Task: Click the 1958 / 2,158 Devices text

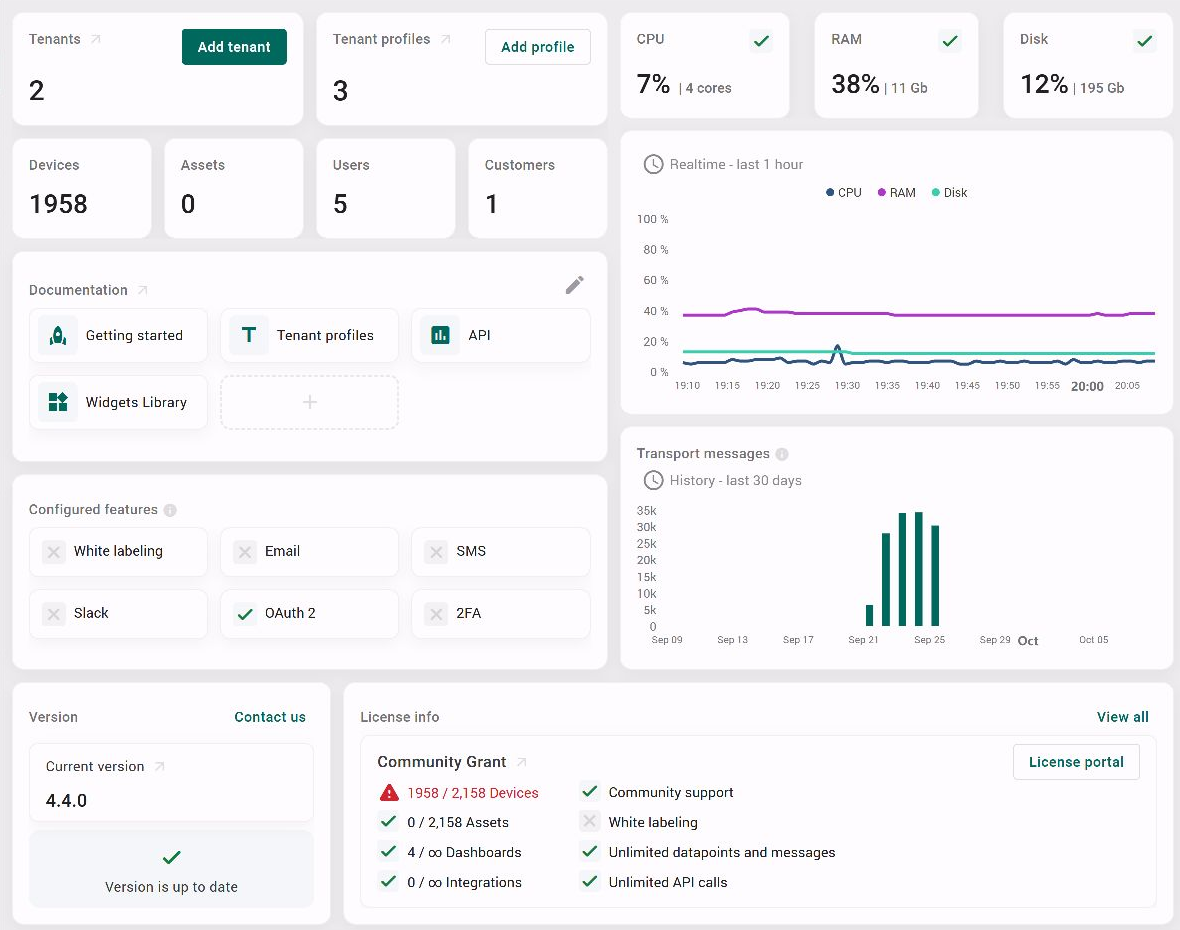Action: [473, 793]
